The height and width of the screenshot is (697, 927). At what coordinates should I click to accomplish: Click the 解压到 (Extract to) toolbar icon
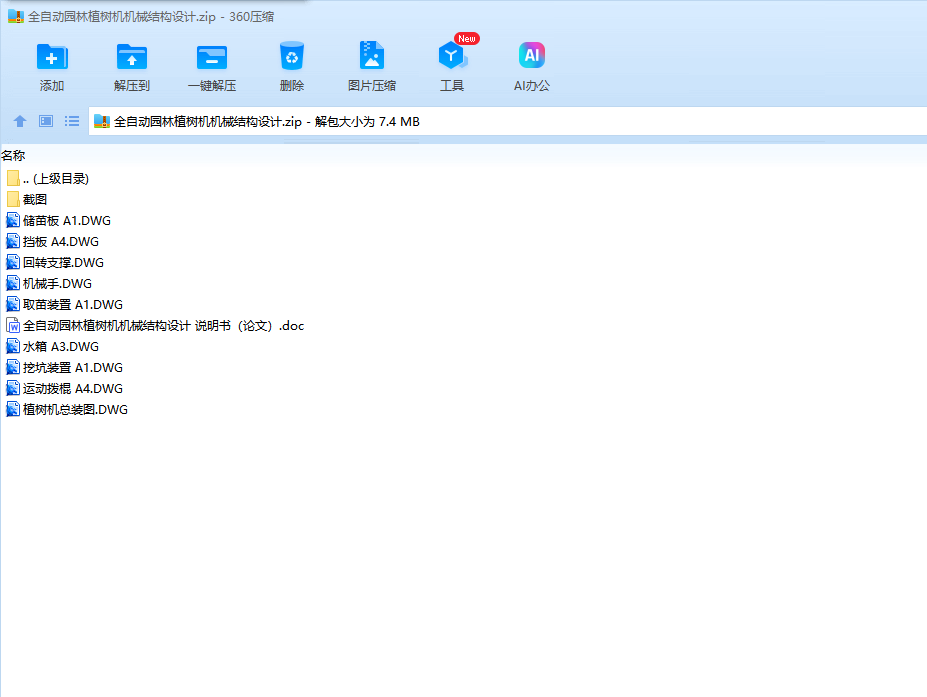click(132, 57)
